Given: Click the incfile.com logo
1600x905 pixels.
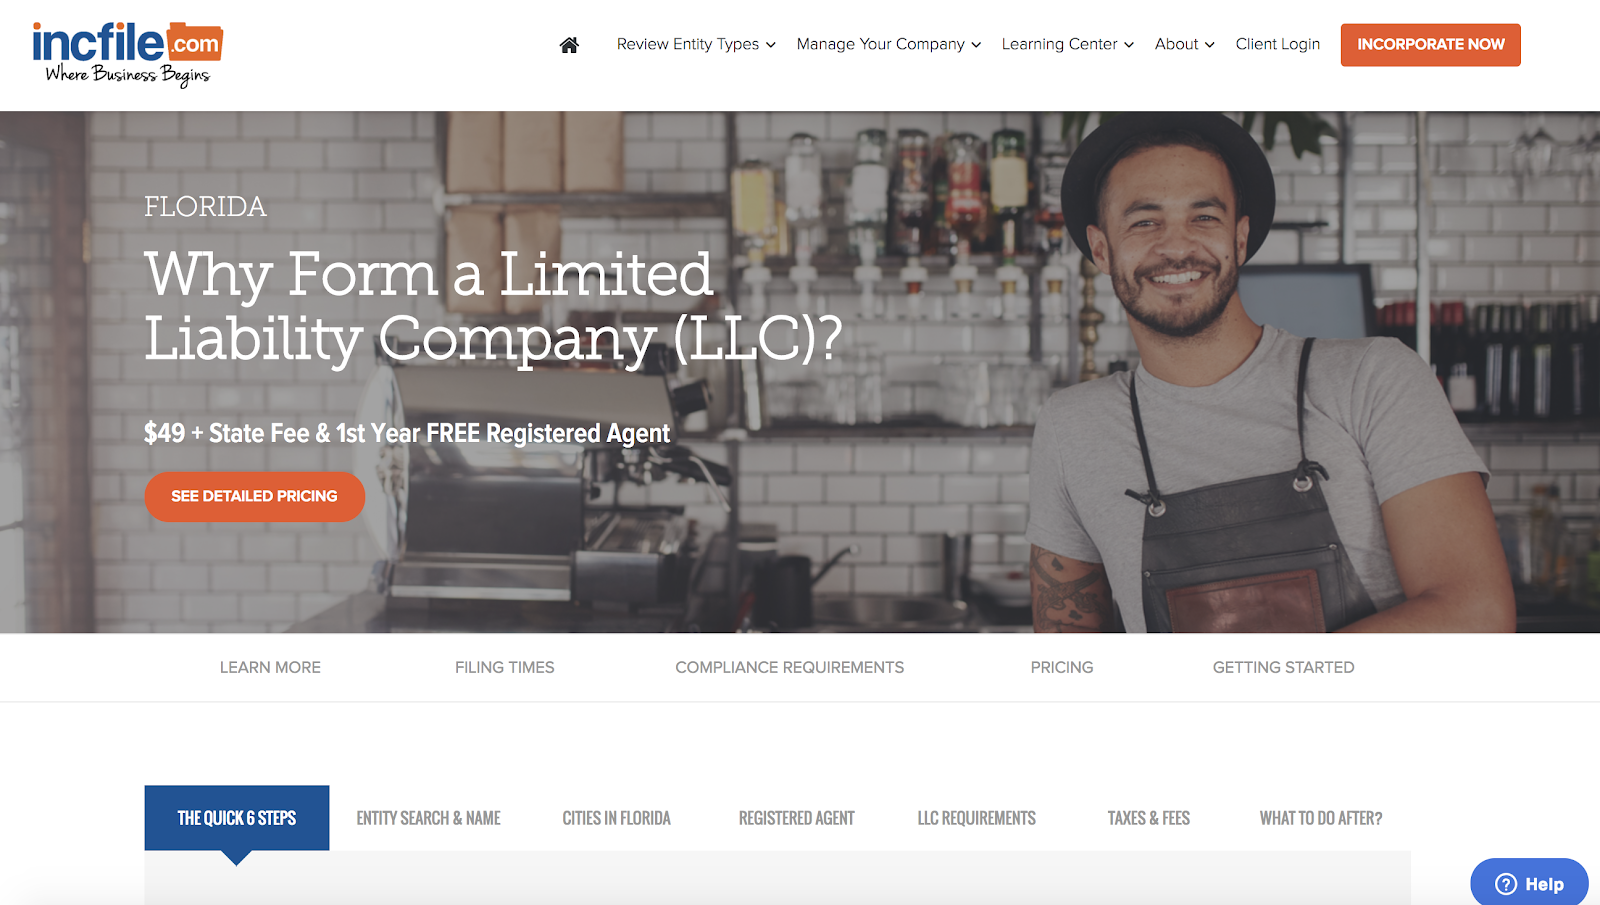Looking at the screenshot, I should (x=127, y=55).
